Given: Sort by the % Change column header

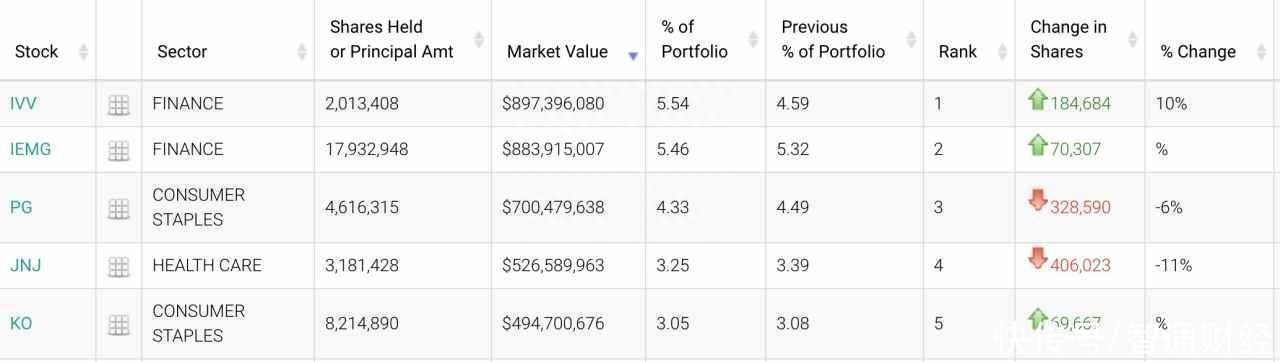Looking at the screenshot, I should coord(1198,51).
